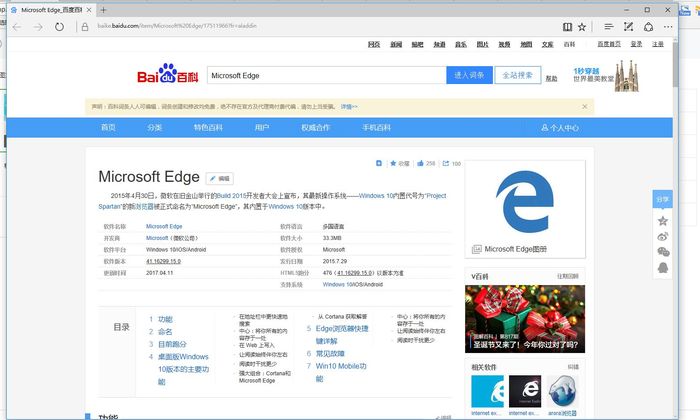Click 贴吧 in top Baidu links

click(417, 44)
